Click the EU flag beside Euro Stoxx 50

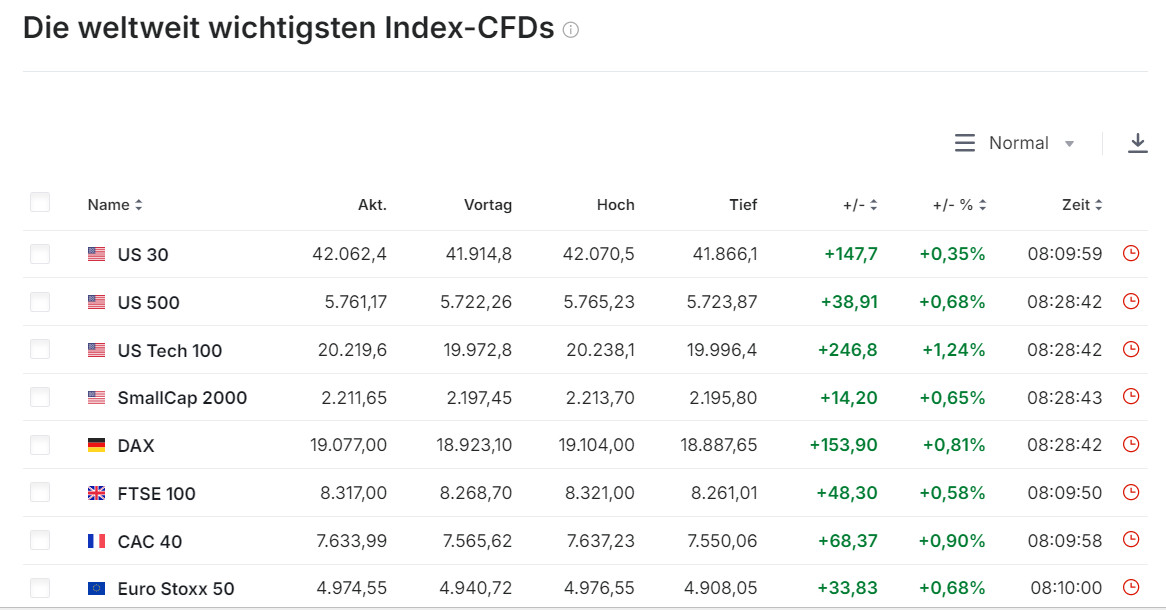[x=96, y=589]
